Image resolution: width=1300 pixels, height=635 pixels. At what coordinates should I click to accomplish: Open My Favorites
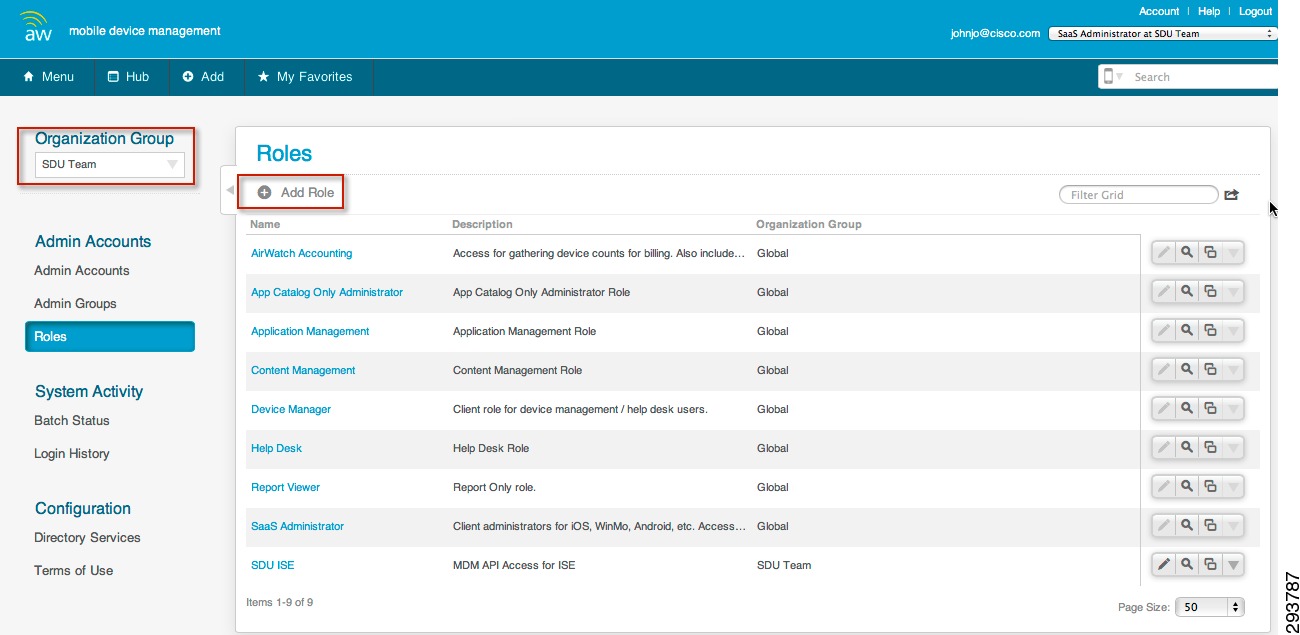[305, 77]
